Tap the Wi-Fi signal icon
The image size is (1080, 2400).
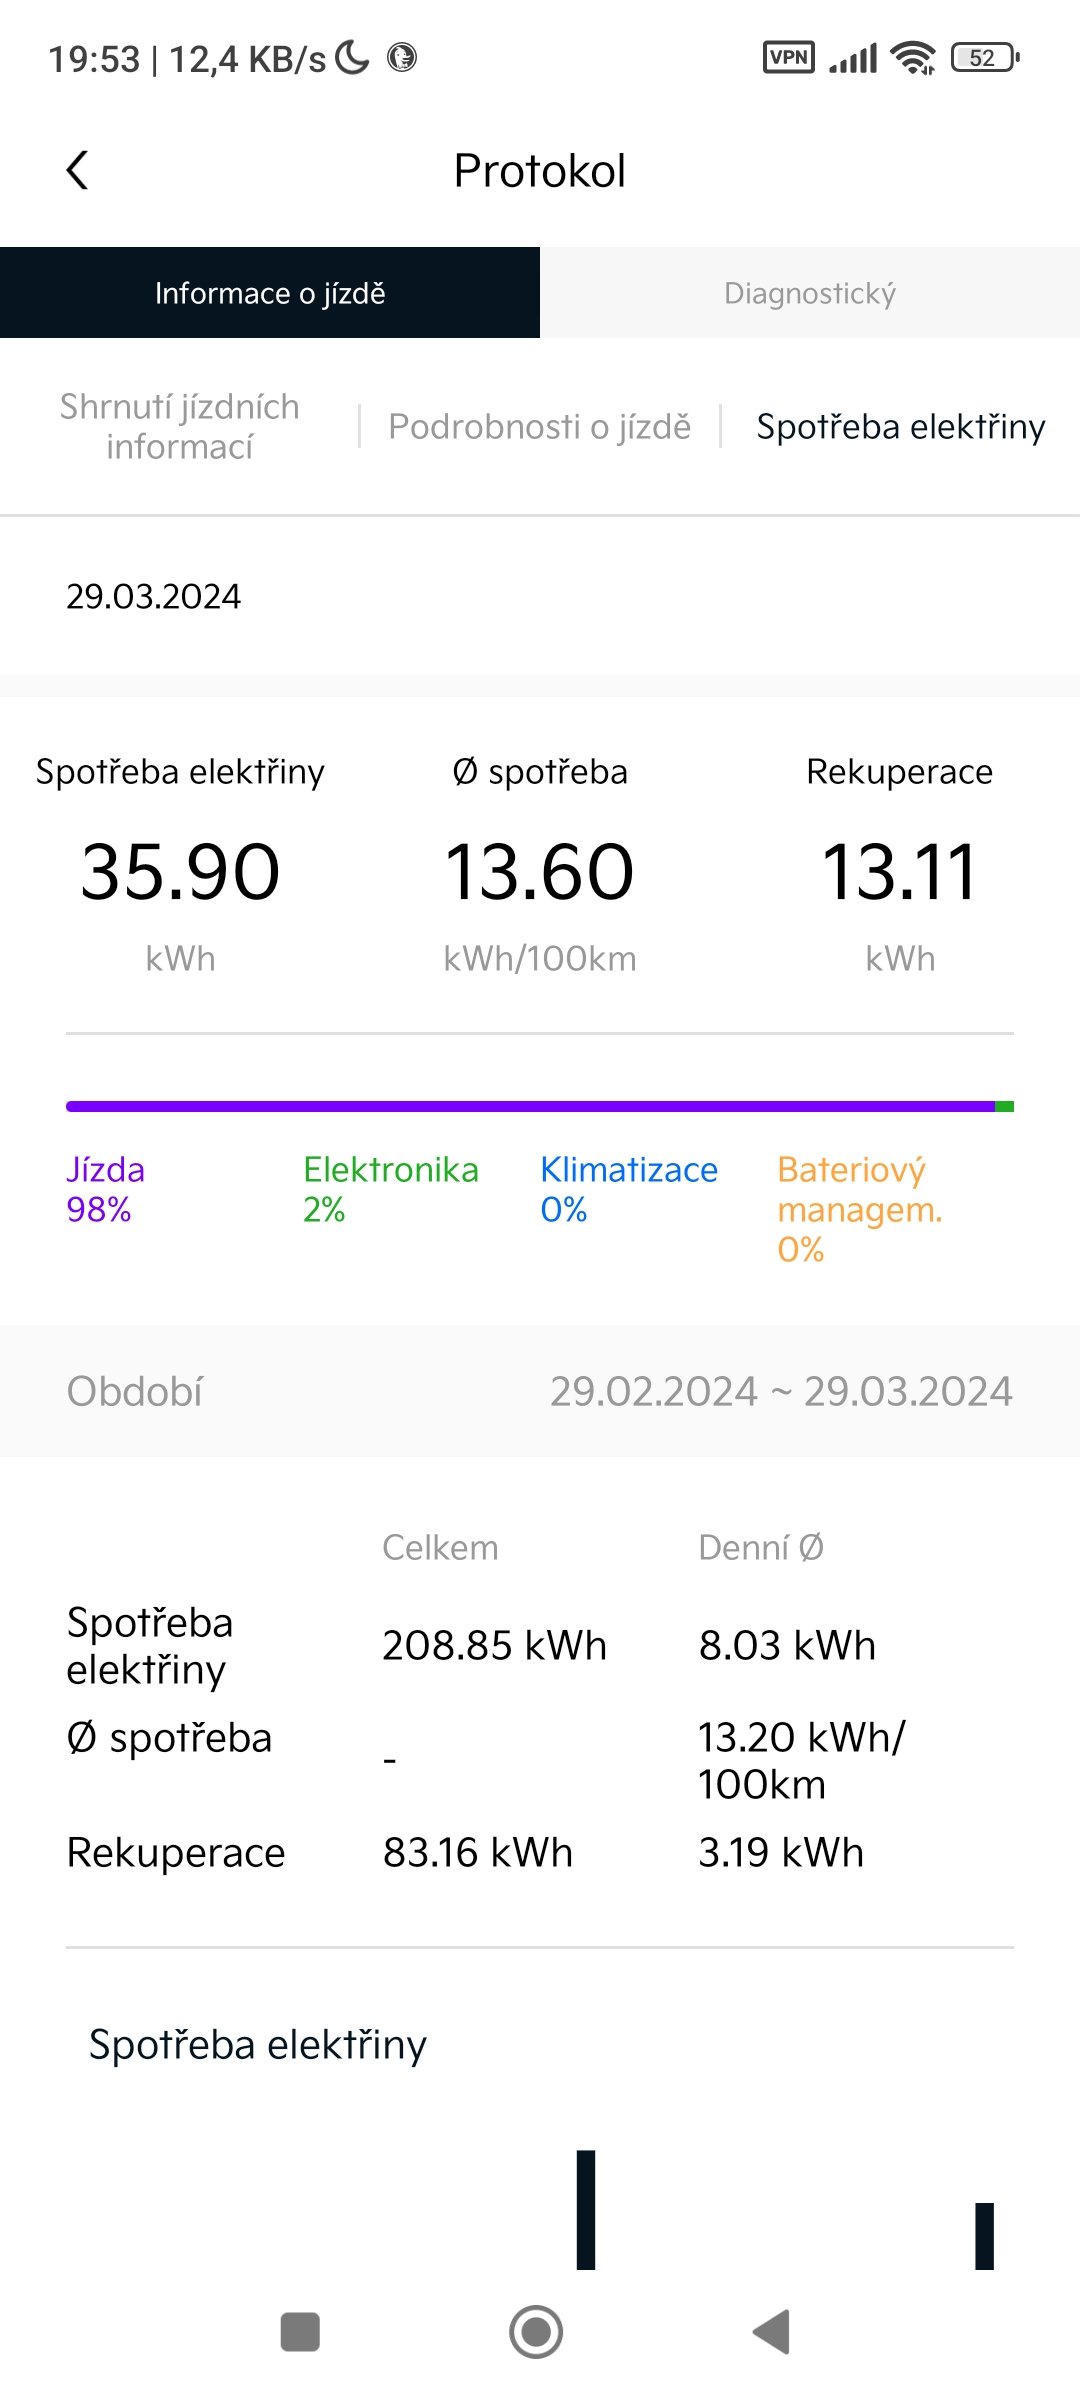coord(913,58)
